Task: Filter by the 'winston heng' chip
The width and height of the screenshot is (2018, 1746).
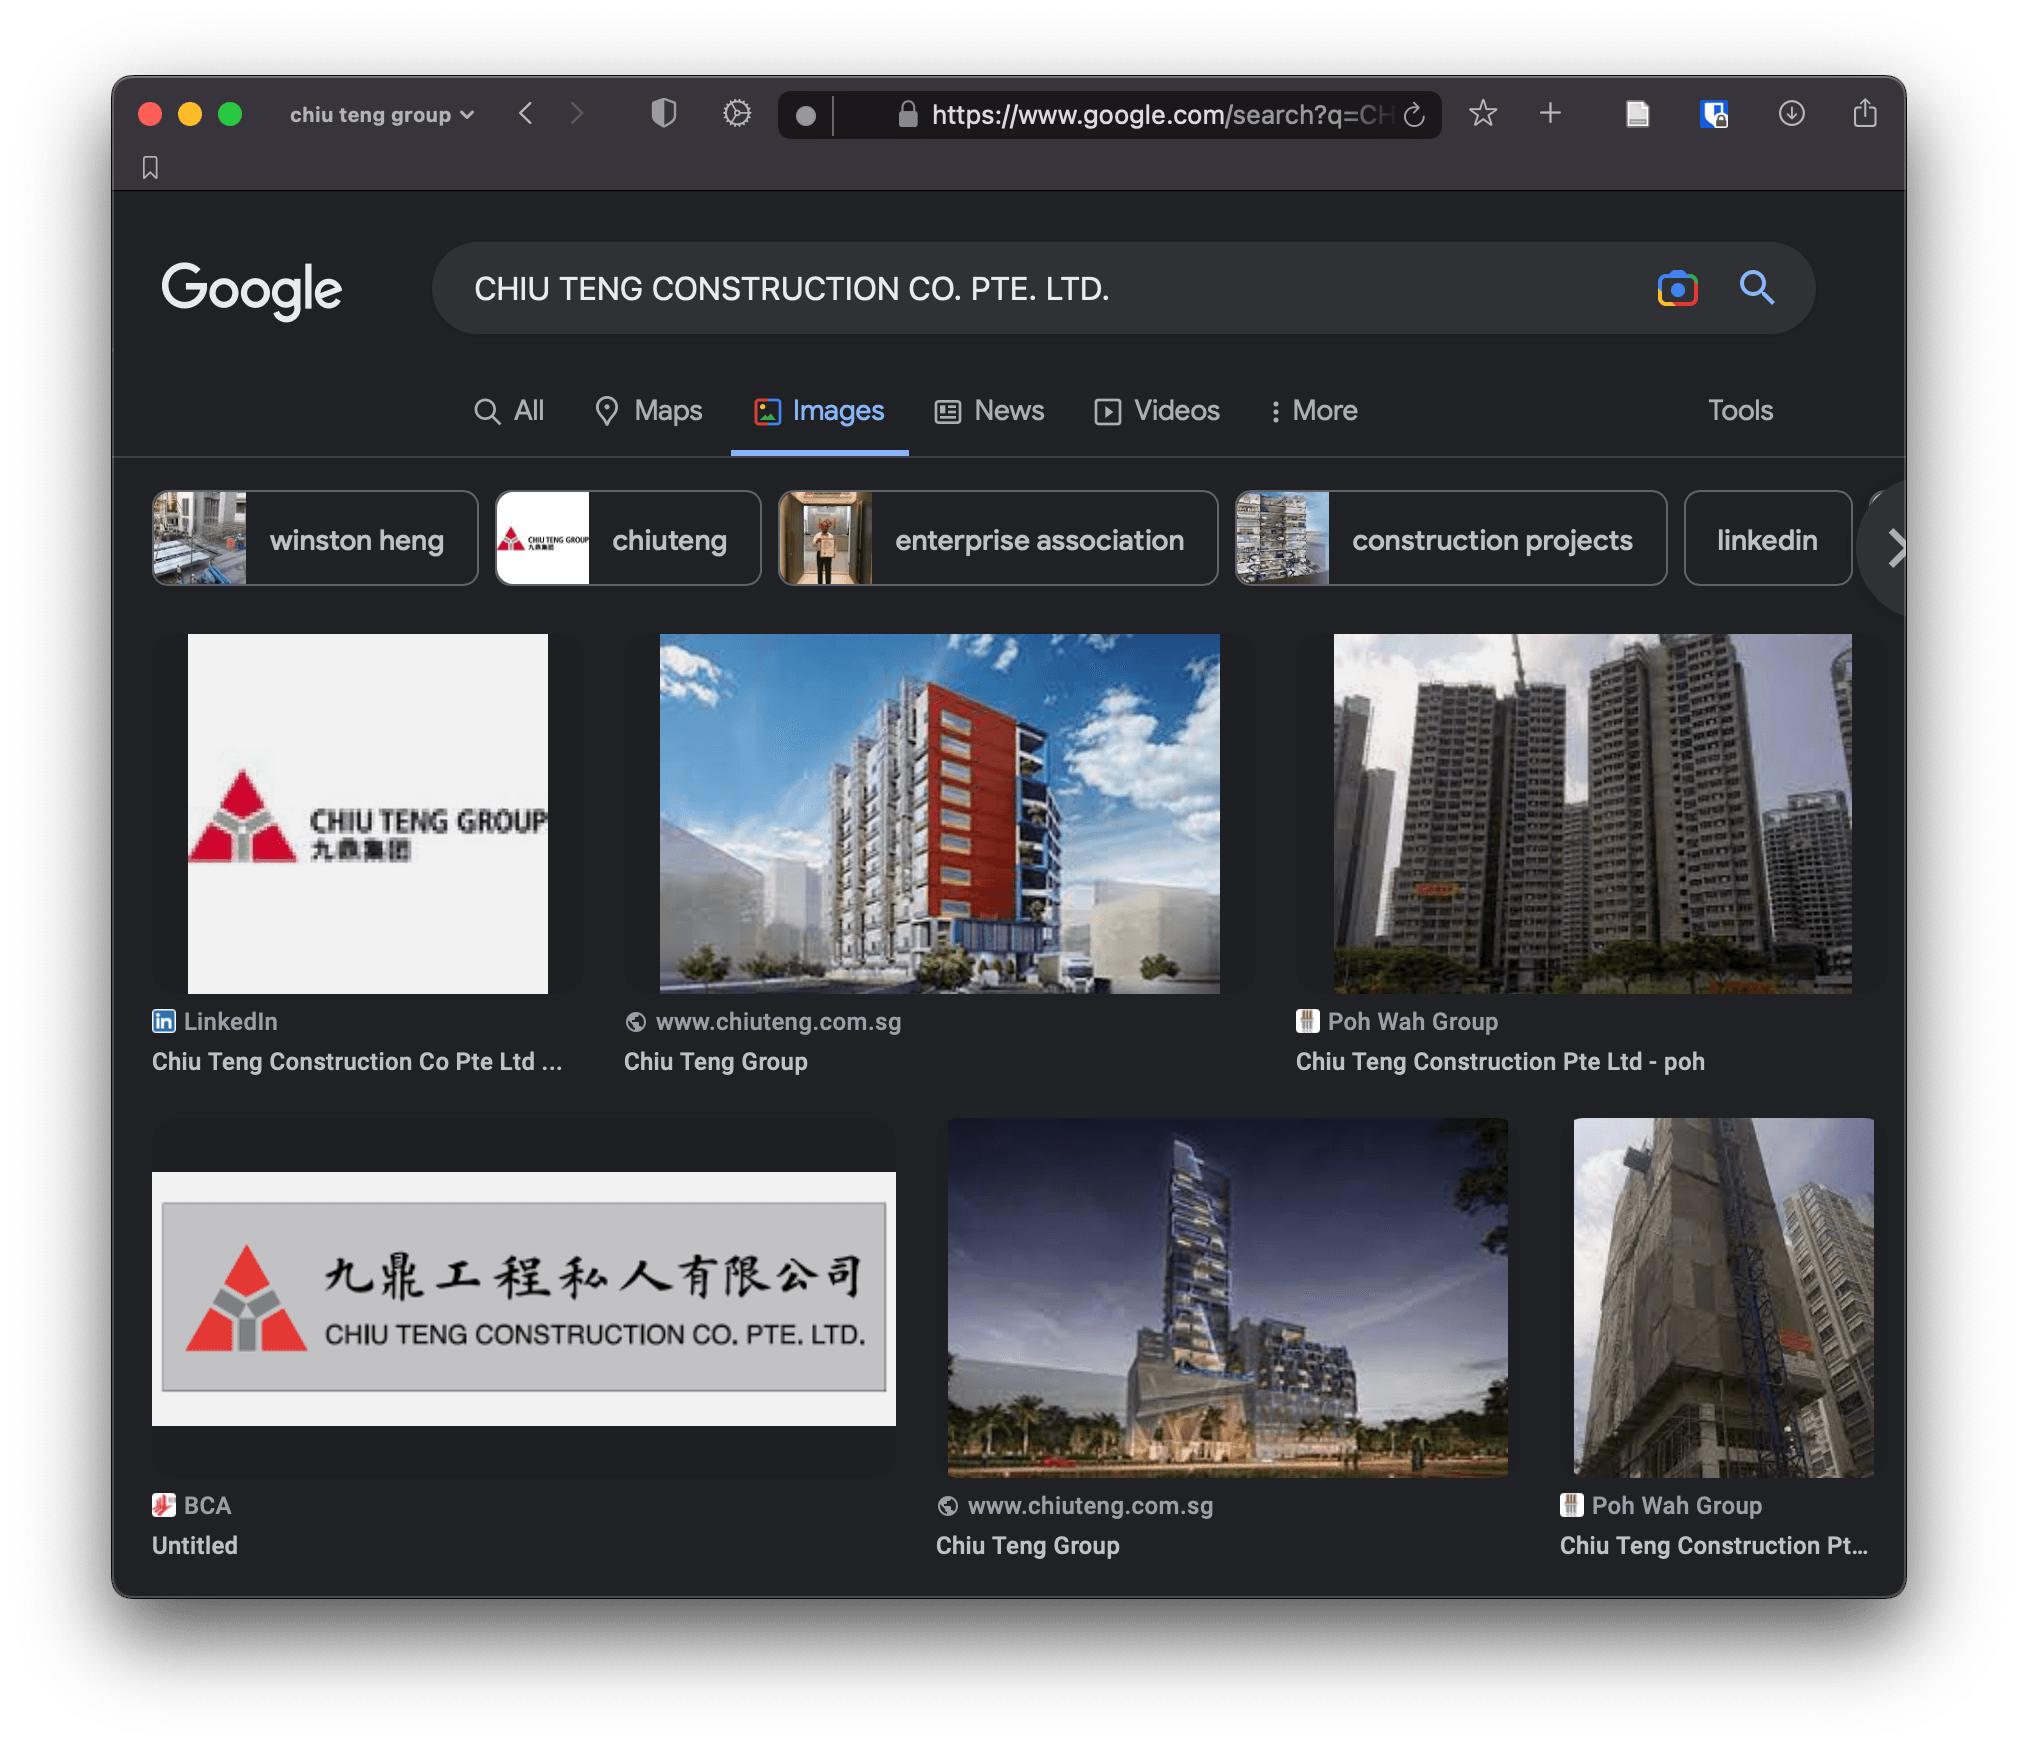Action: pos(315,538)
